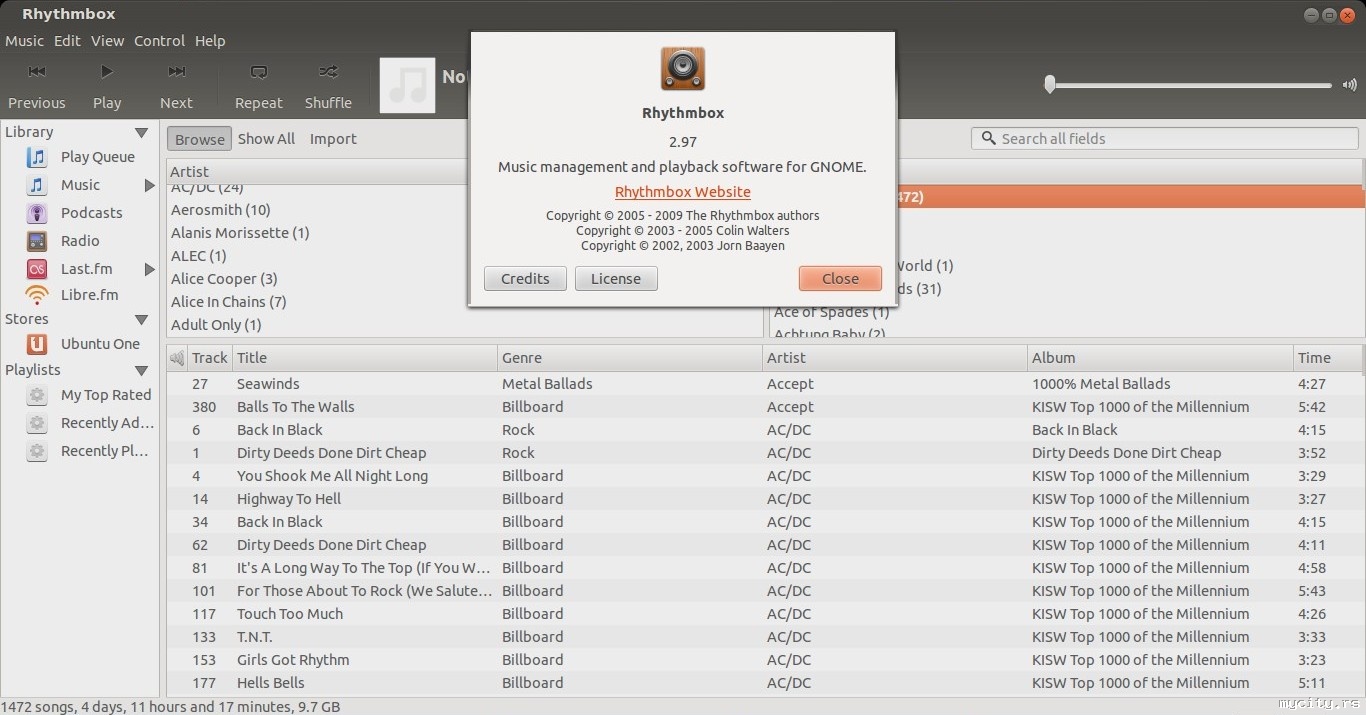Select You Shook Me All Night Long
The height and width of the screenshot is (715, 1366).
764,476
